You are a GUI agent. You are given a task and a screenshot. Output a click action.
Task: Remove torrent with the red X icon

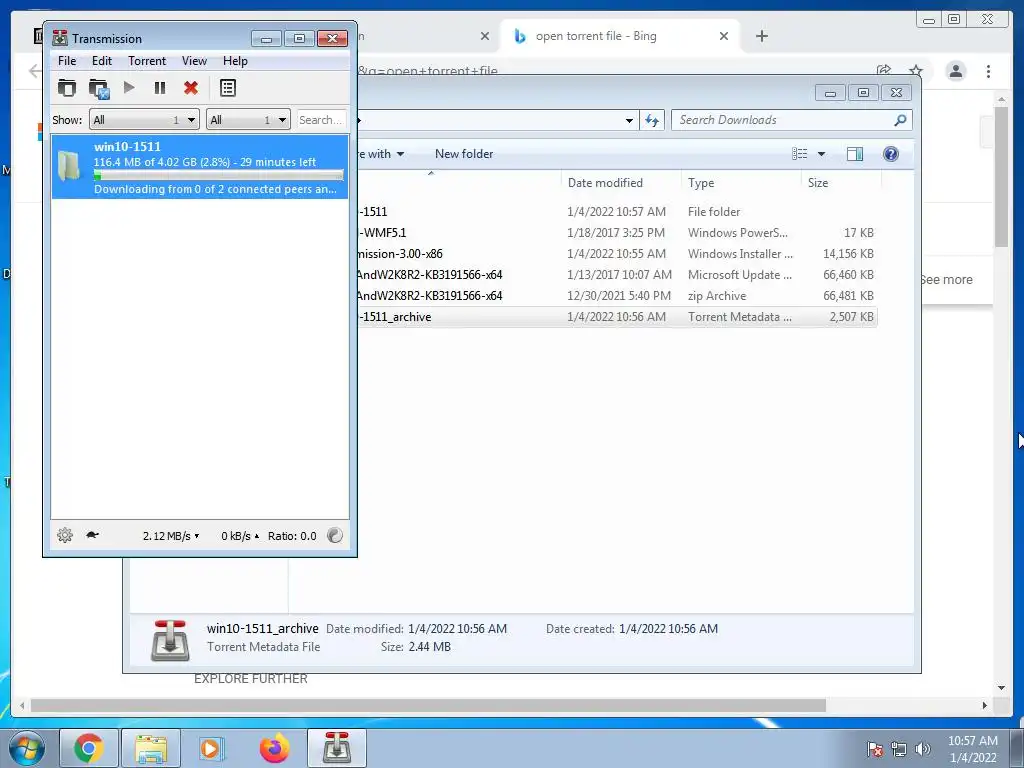191,88
